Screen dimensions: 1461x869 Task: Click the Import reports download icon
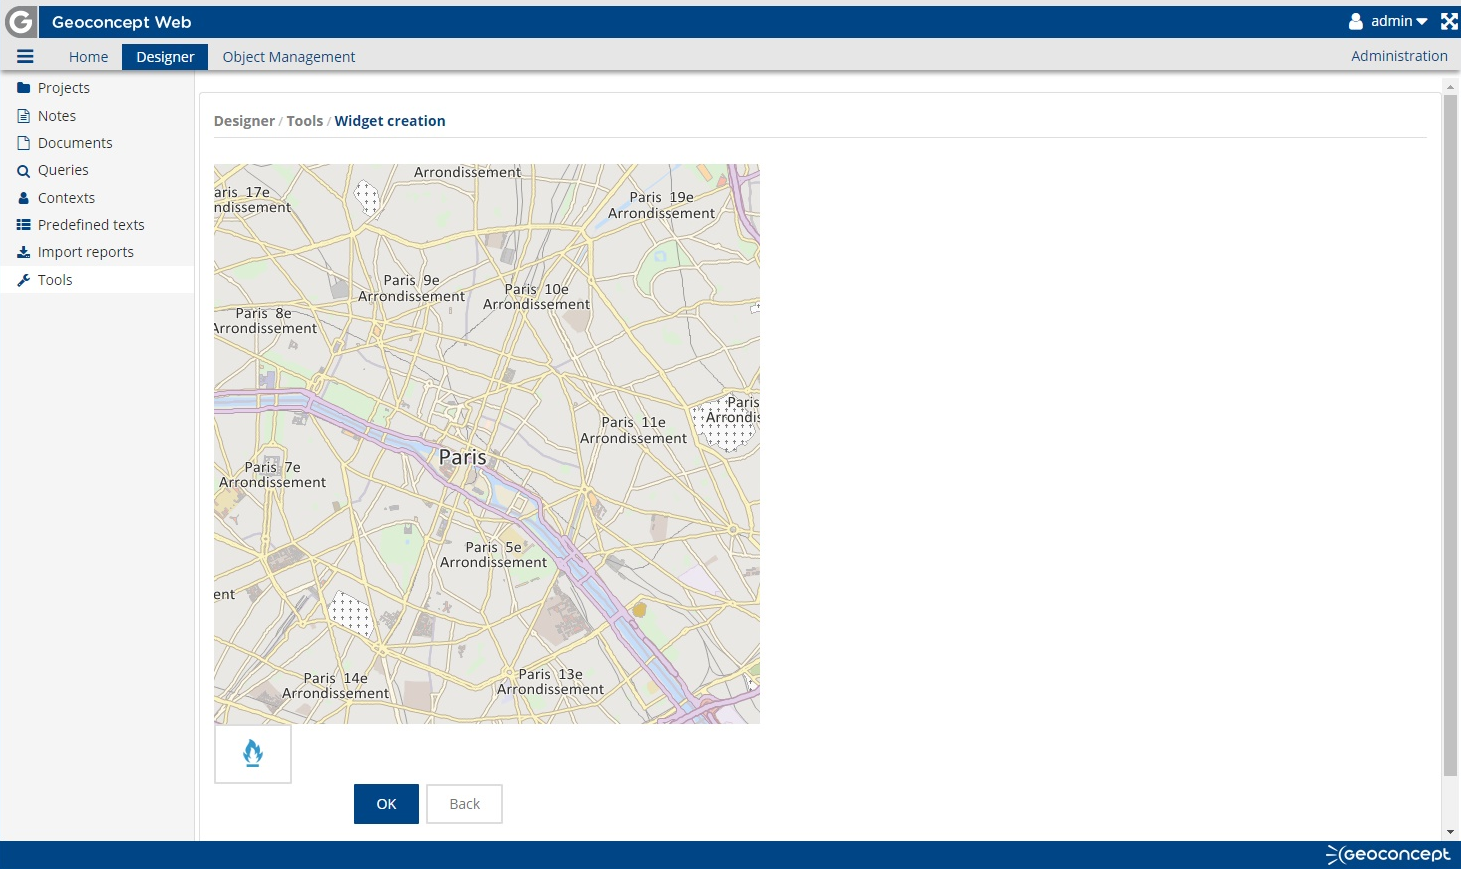24,252
